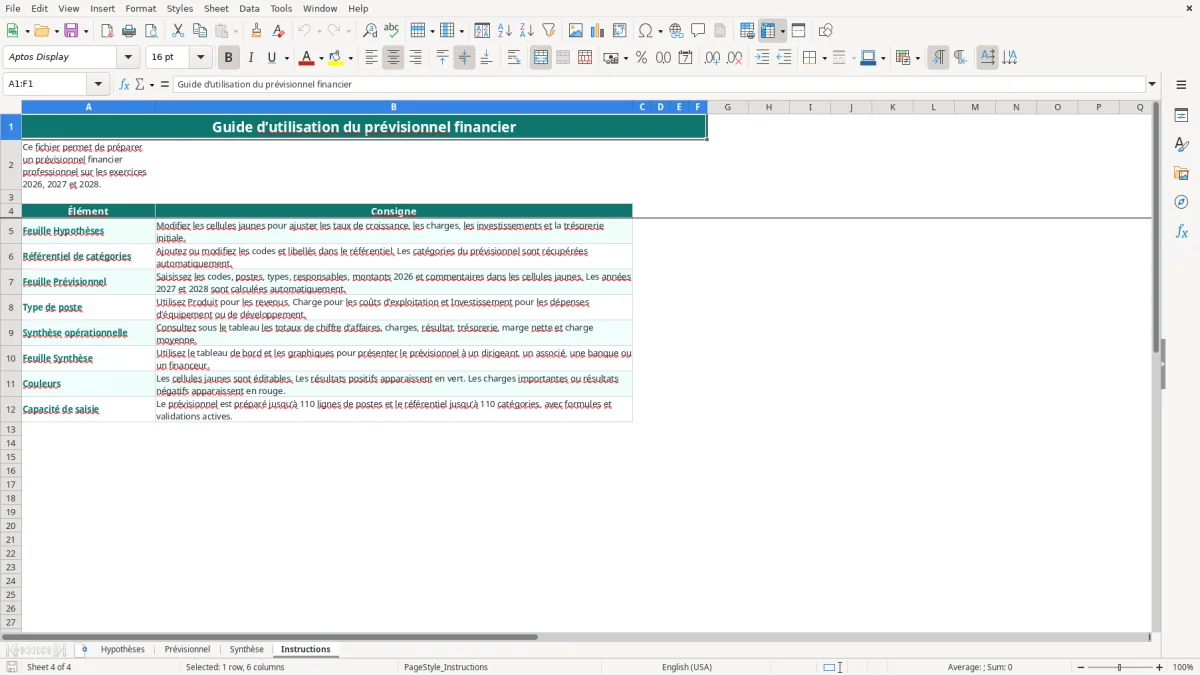The height and width of the screenshot is (675, 1200).
Task: Insert a comment
Action: 698,31
